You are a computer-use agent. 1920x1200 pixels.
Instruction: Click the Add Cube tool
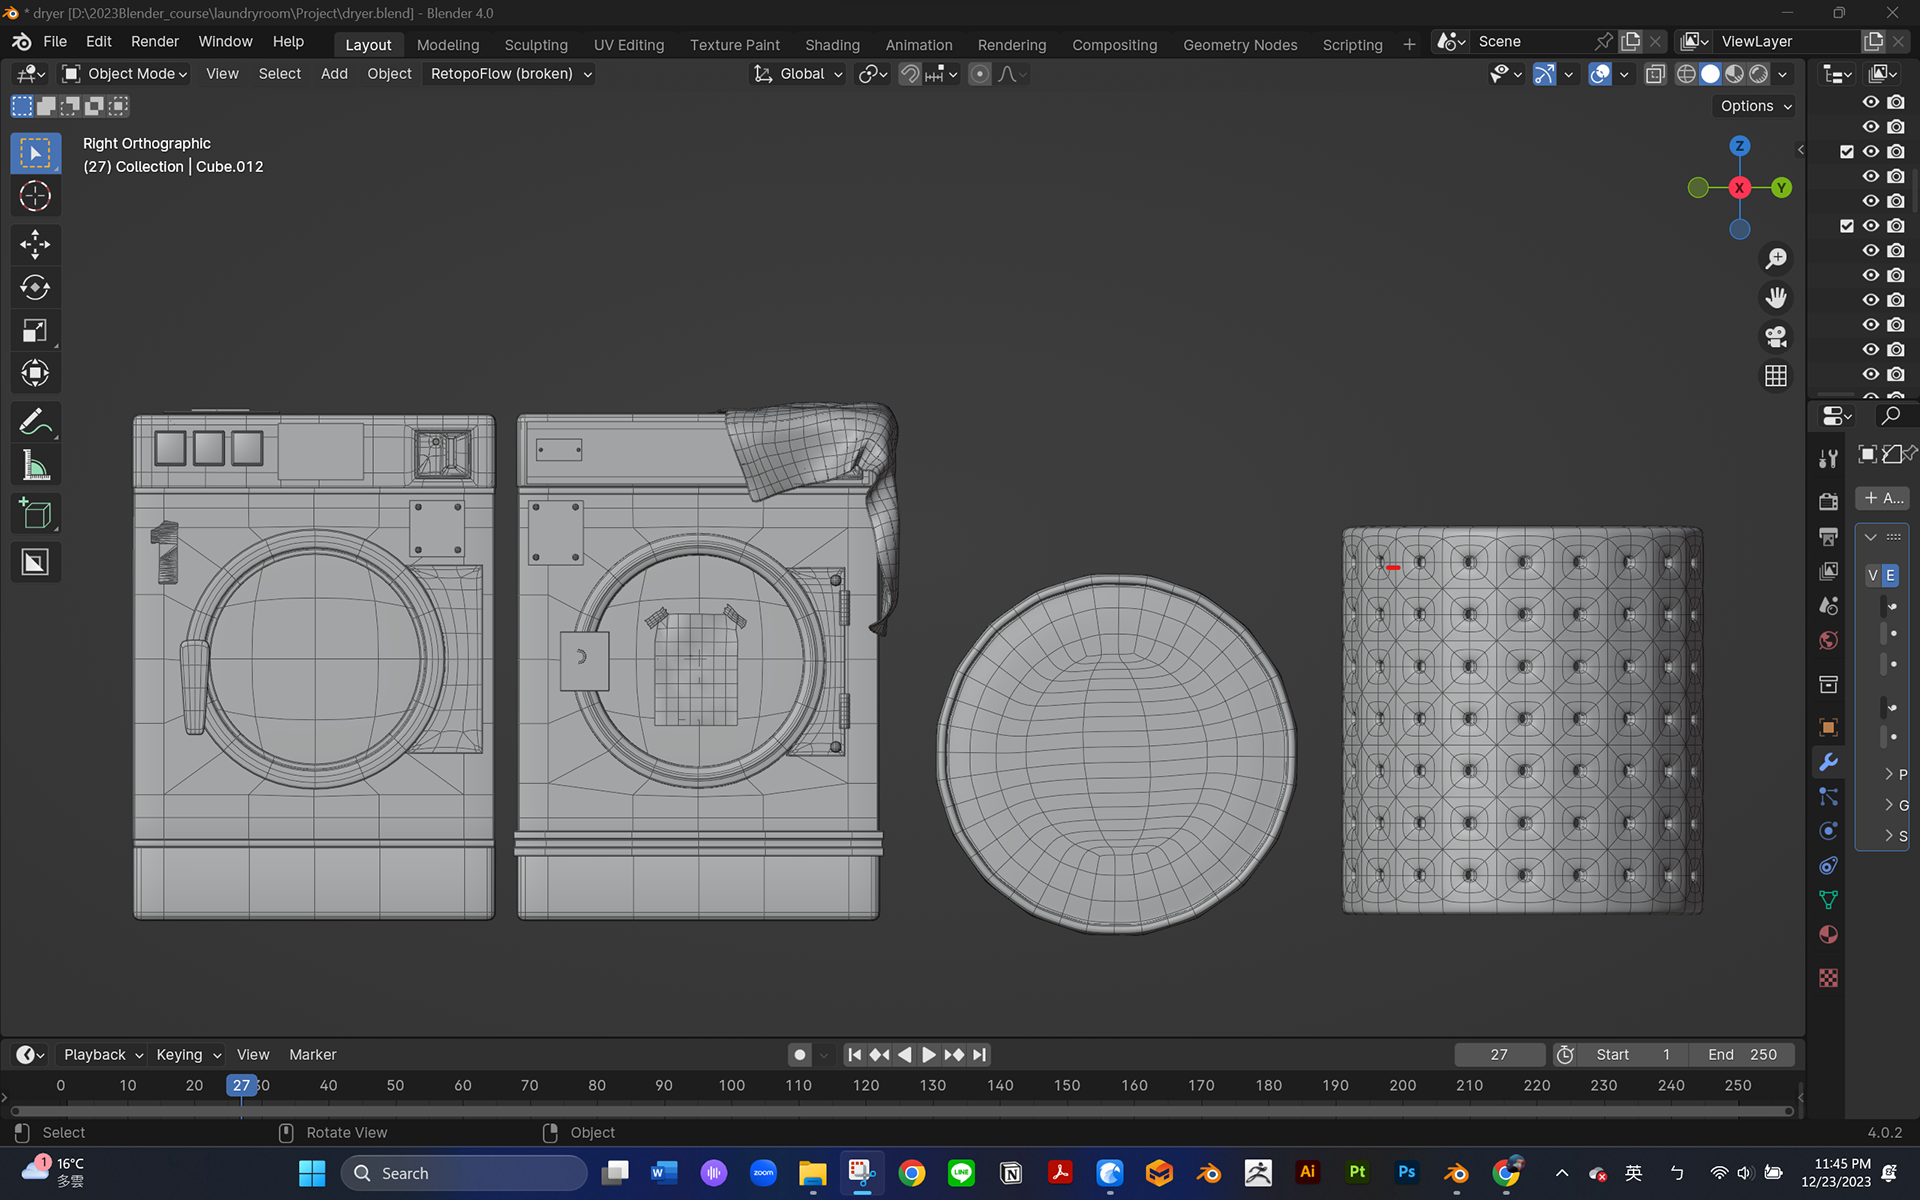coord(35,514)
